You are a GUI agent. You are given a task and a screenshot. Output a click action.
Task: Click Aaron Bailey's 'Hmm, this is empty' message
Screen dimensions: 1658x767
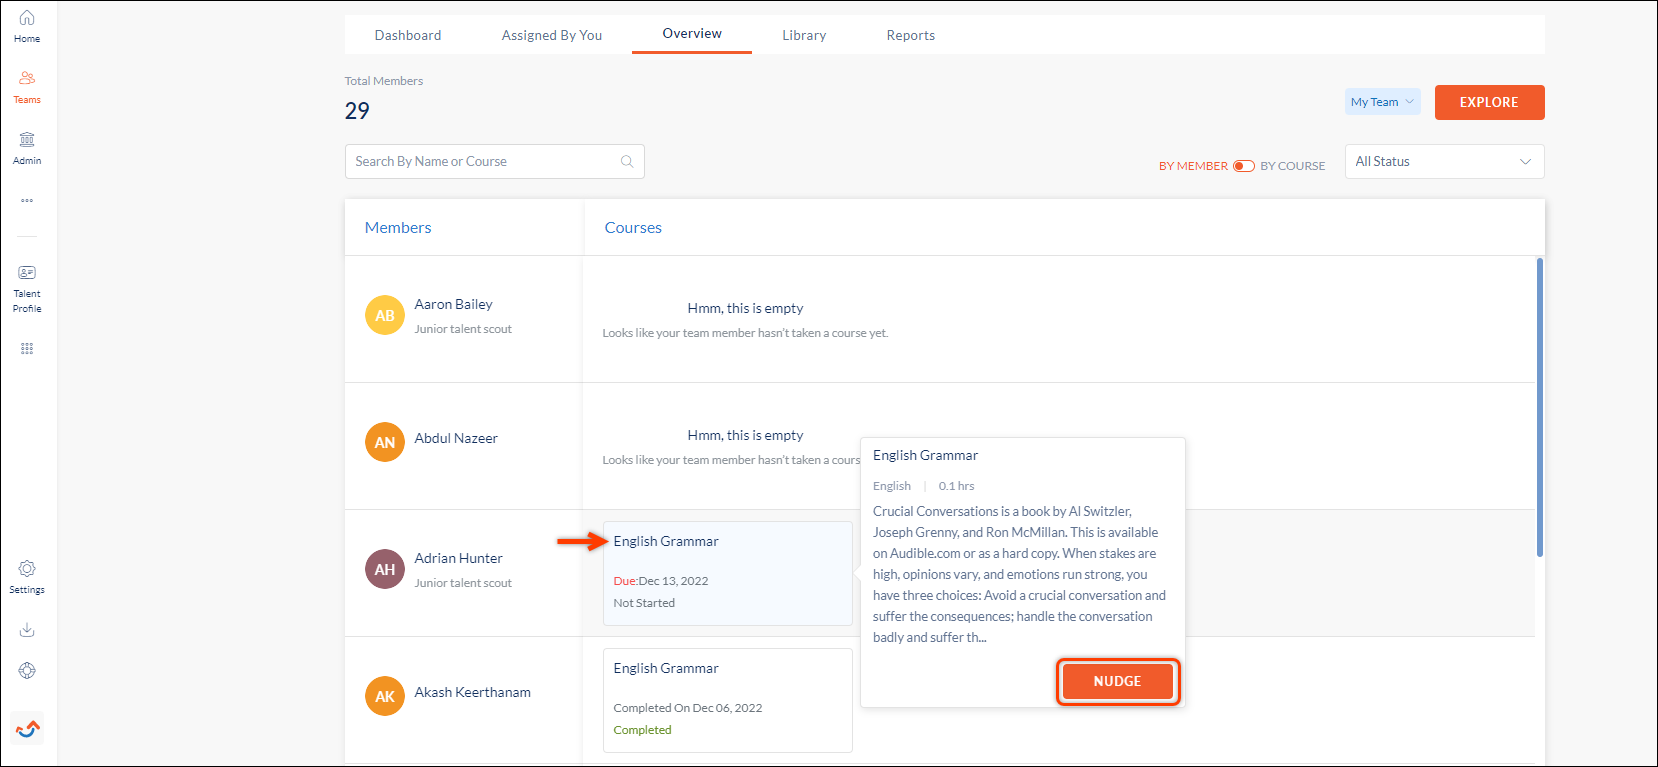(x=745, y=308)
